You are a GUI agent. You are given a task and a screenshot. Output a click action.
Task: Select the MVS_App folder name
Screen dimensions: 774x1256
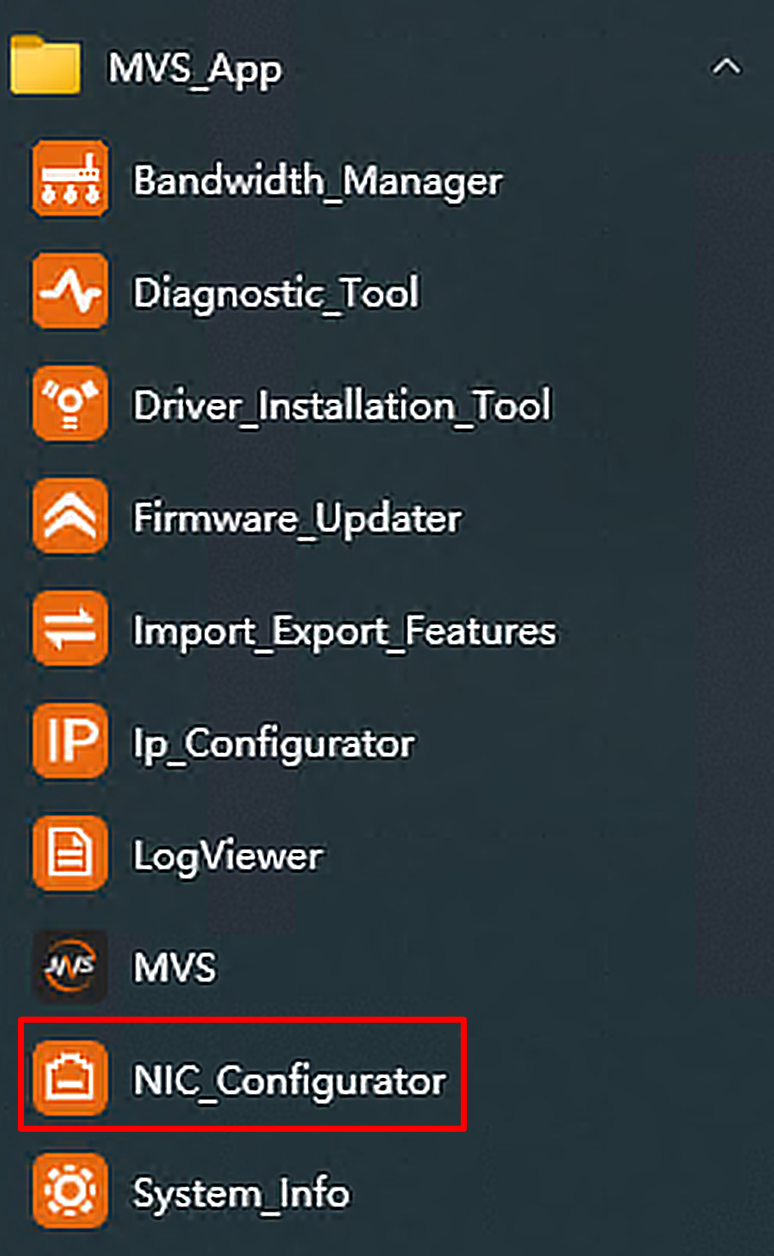coord(195,69)
